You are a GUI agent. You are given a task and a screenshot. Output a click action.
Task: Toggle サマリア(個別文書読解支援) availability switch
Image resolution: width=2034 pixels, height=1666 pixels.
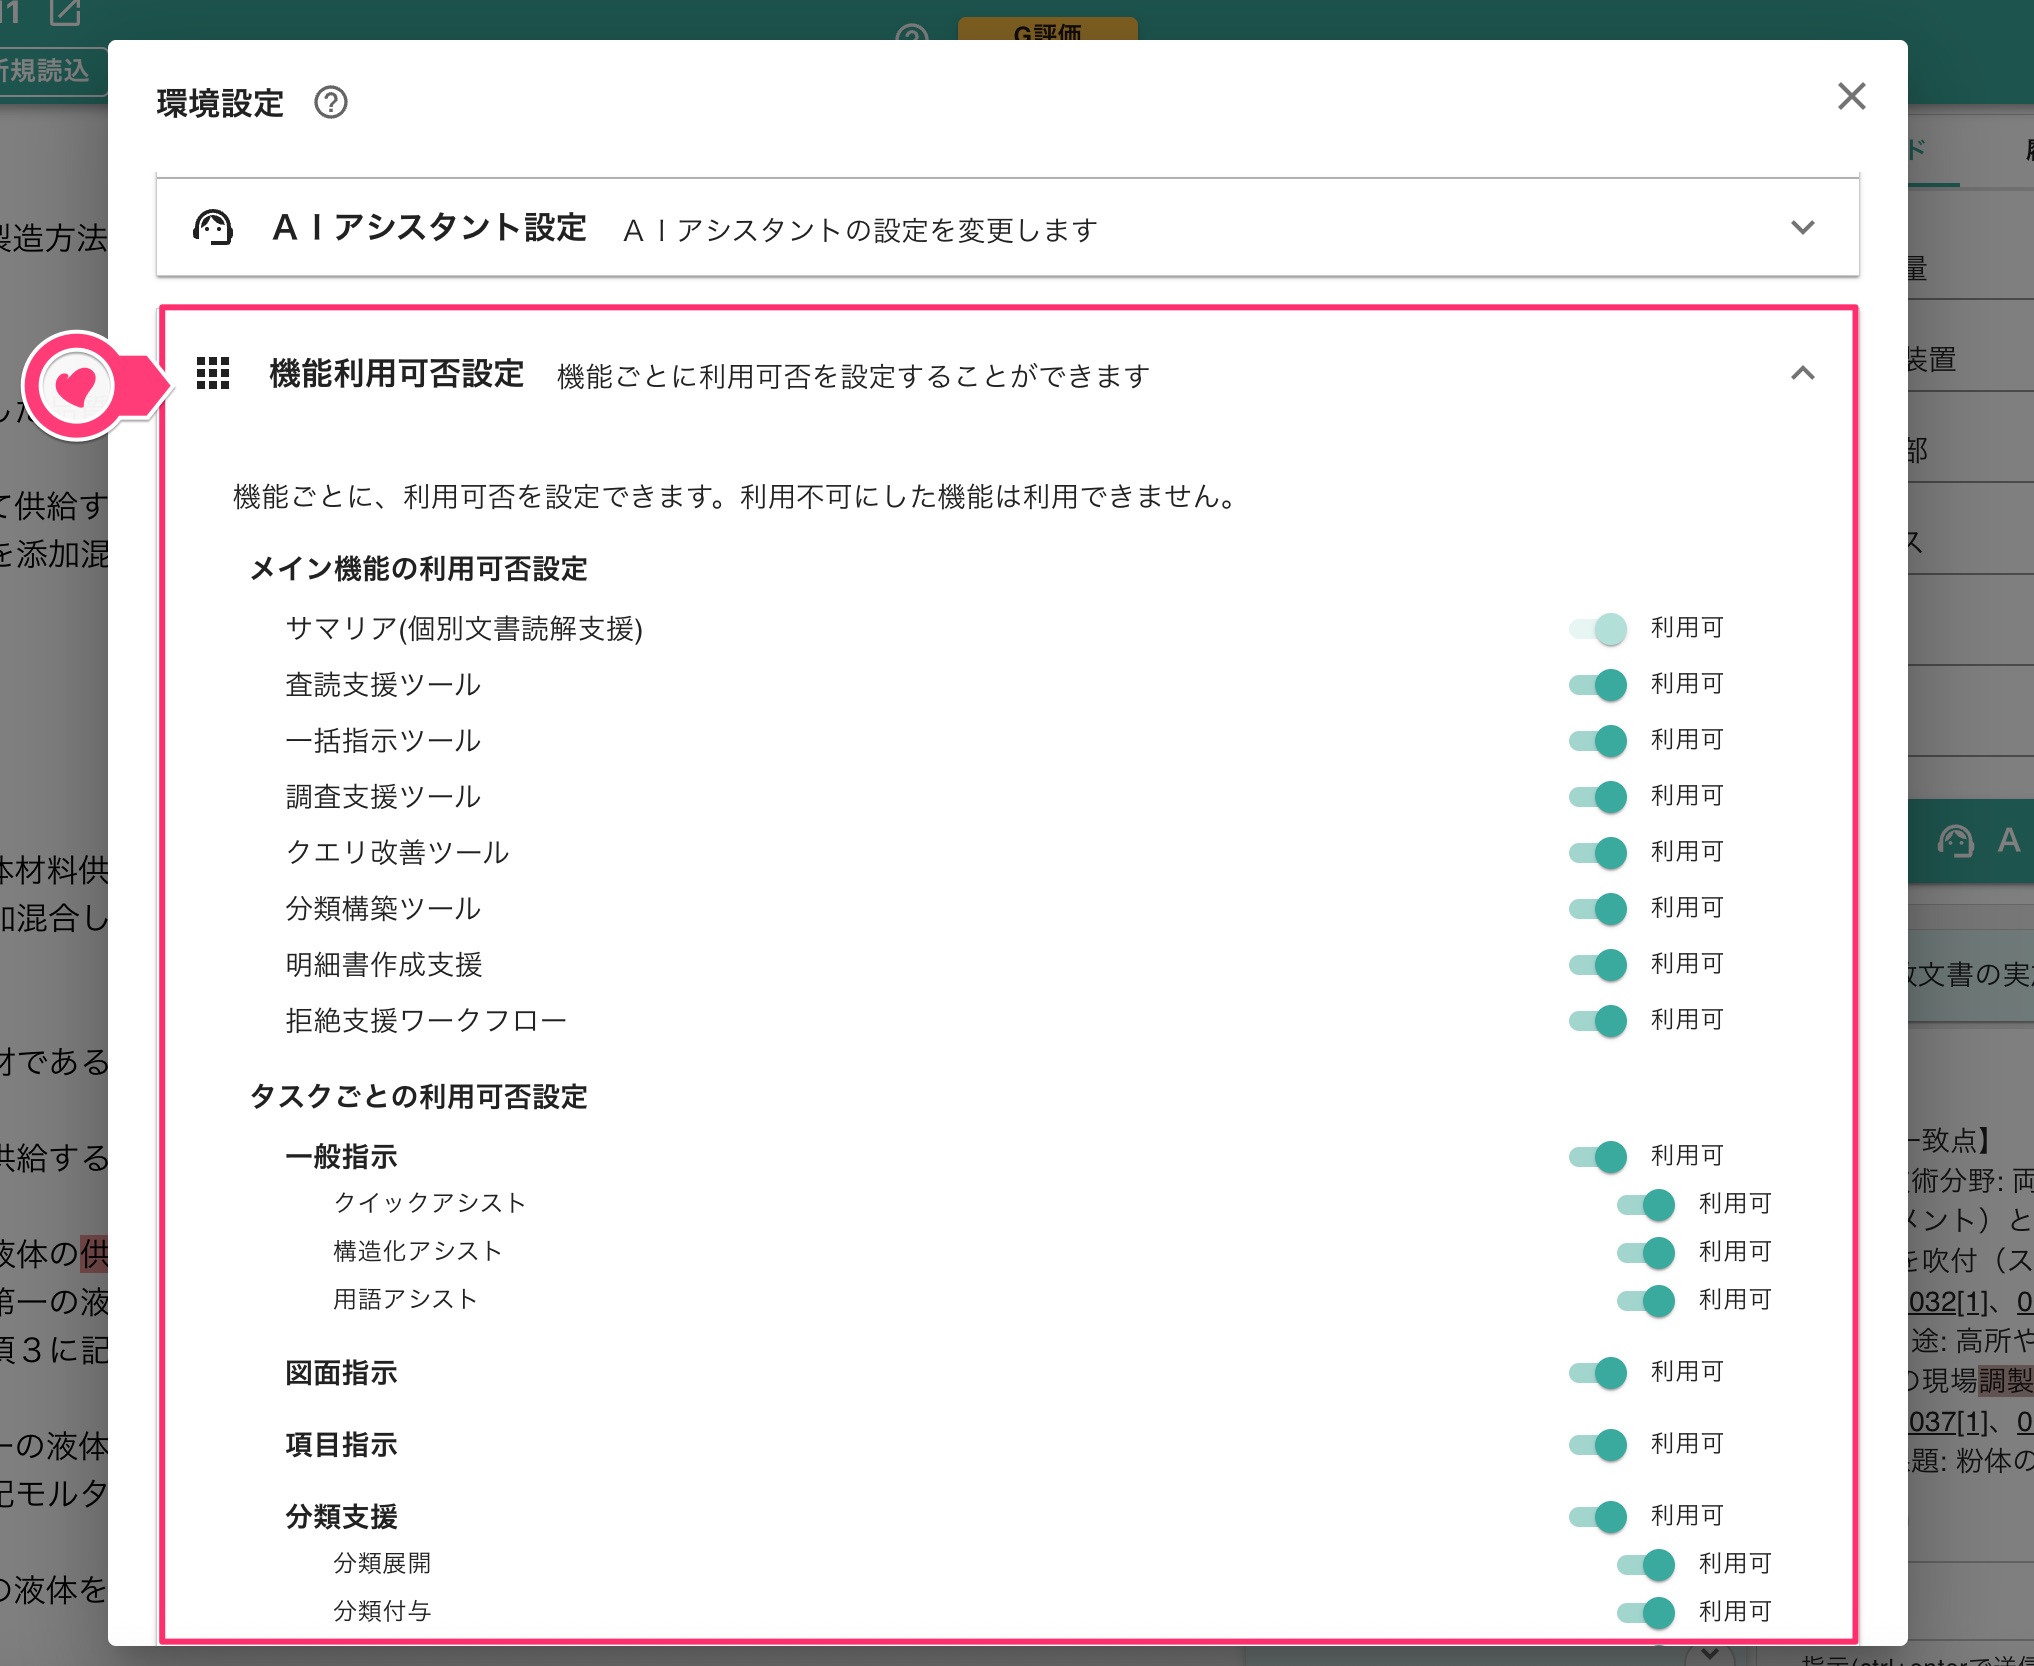(x=1598, y=628)
